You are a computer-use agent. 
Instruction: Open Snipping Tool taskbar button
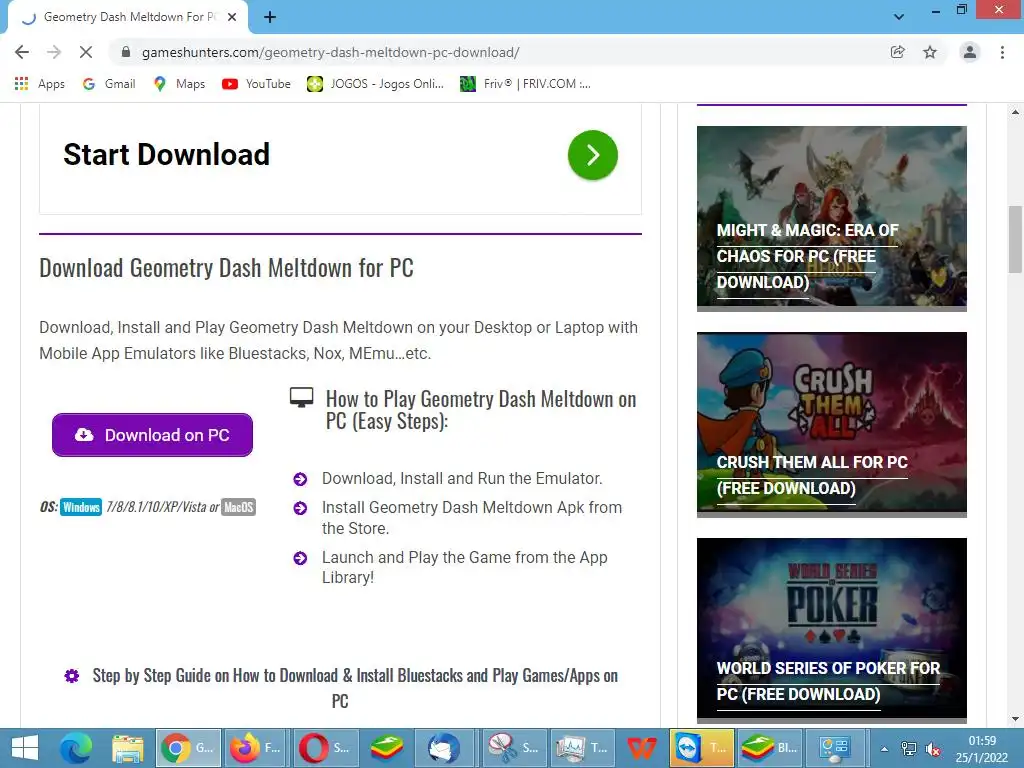pyautogui.click(x=514, y=748)
